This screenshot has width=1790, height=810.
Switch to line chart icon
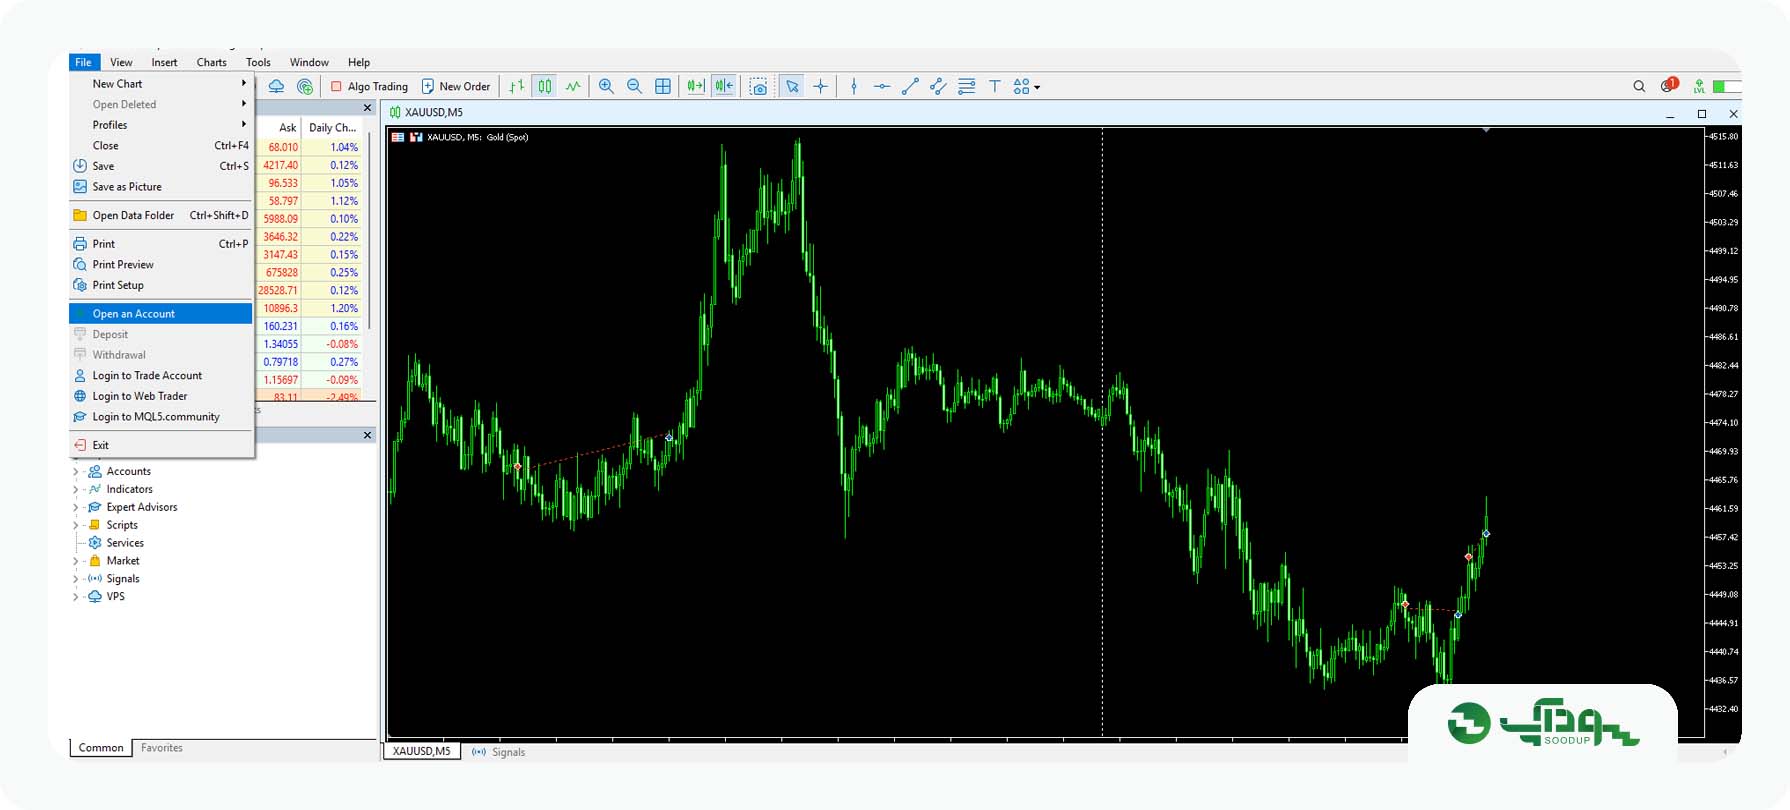pos(573,87)
